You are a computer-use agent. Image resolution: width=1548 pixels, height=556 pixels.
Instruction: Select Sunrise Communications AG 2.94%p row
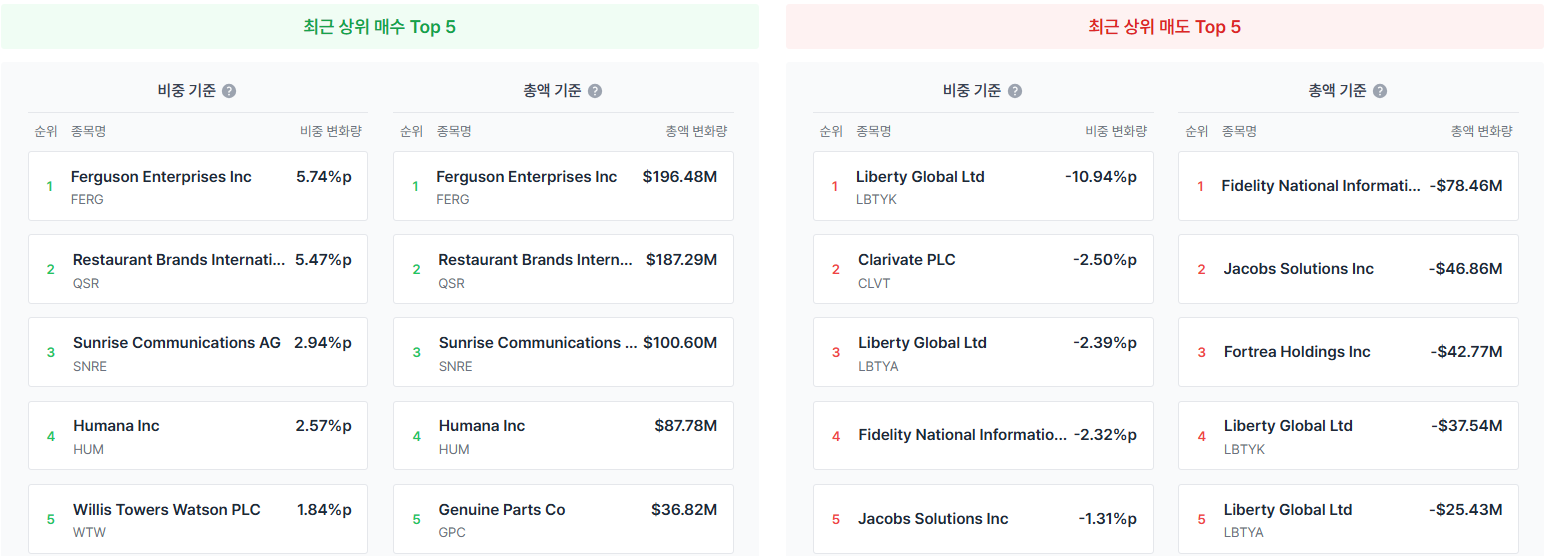click(198, 352)
